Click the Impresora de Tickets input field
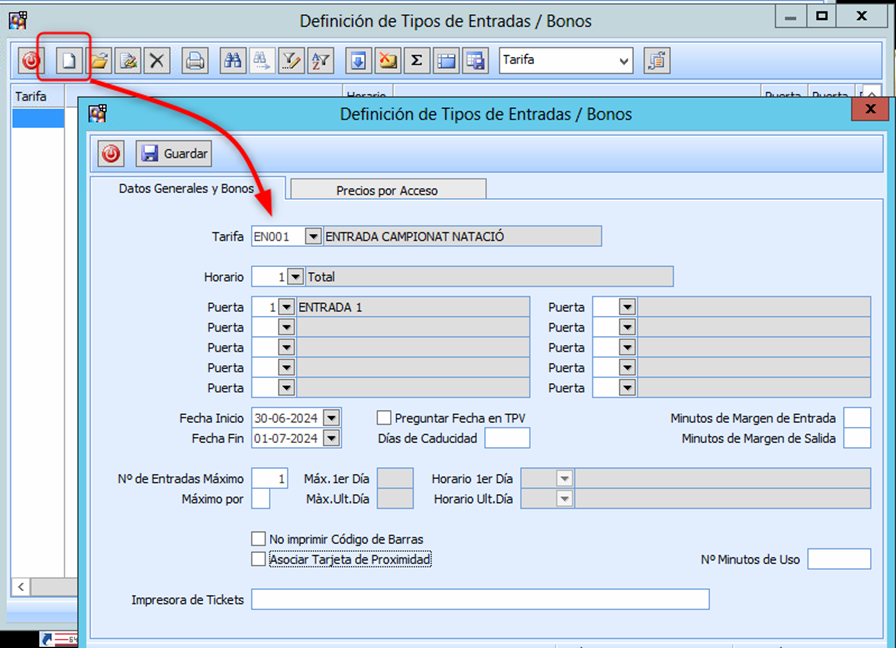The height and width of the screenshot is (648, 896). 480,599
